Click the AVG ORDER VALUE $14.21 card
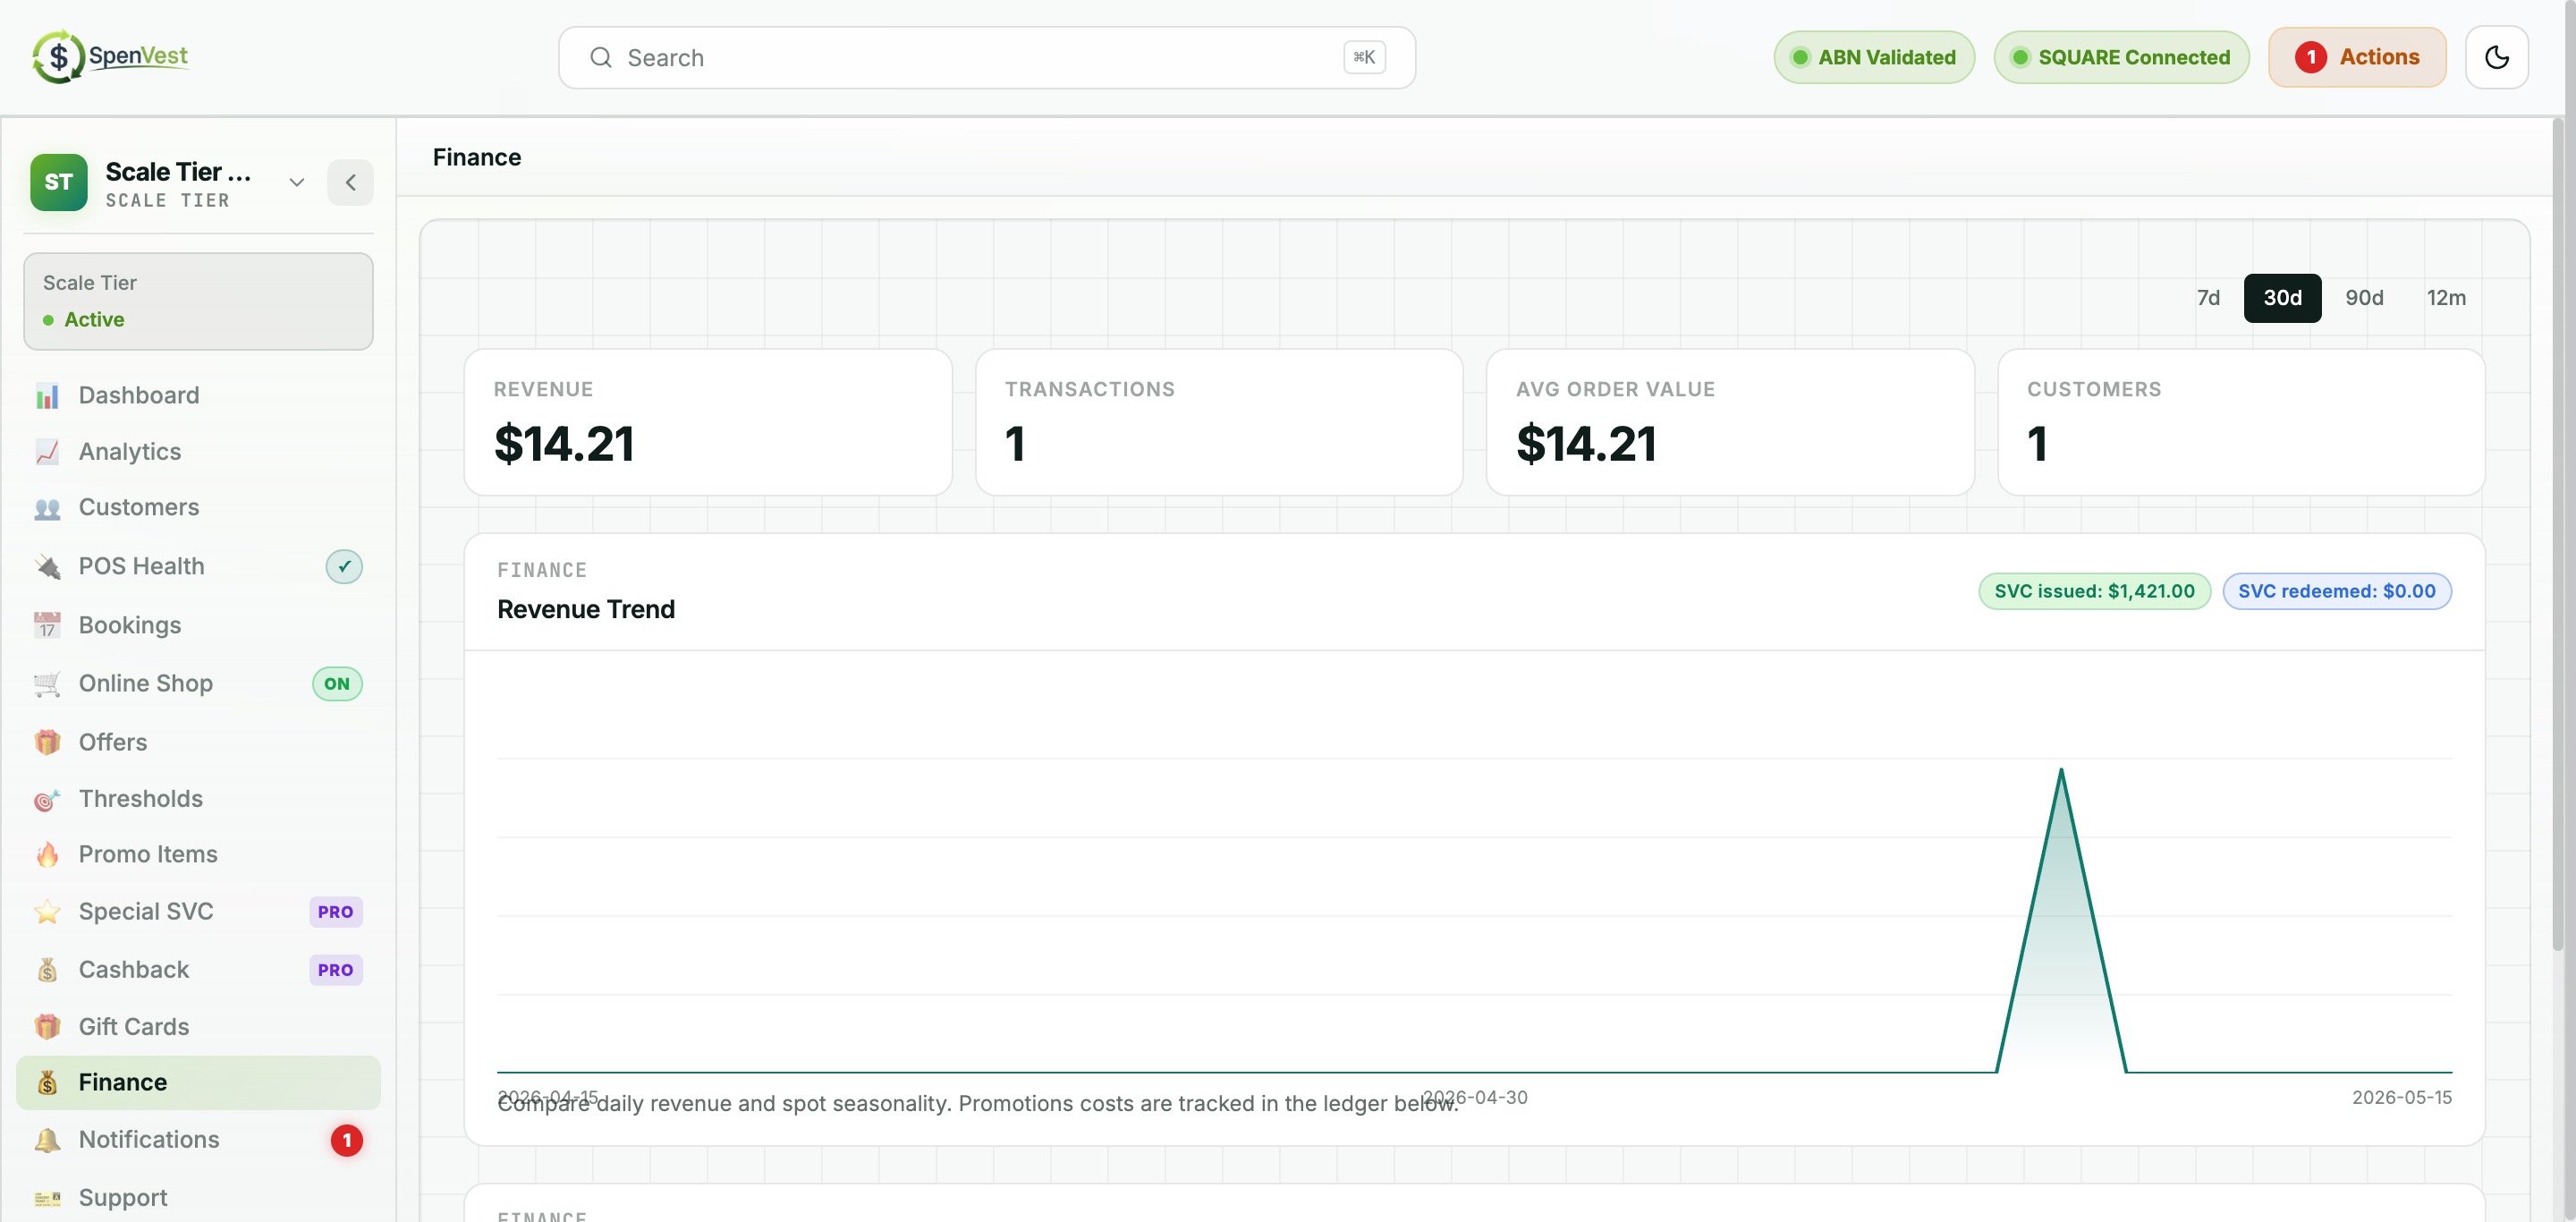 1730,422
